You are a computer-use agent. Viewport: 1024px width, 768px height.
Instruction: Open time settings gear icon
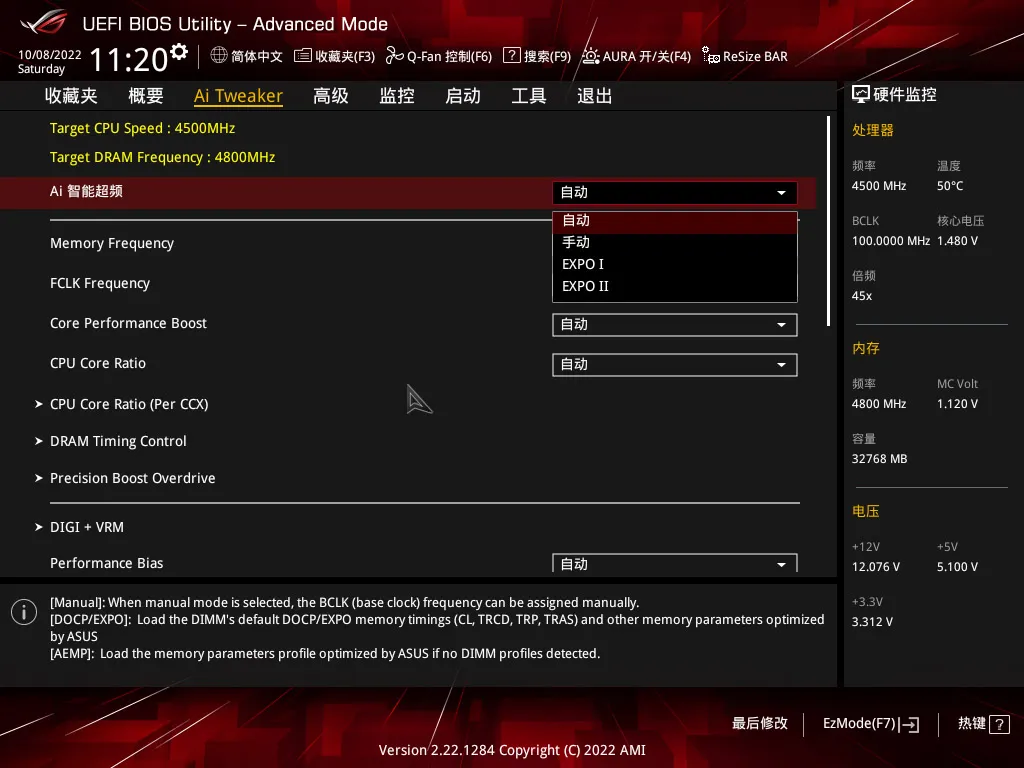tap(179, 52)
